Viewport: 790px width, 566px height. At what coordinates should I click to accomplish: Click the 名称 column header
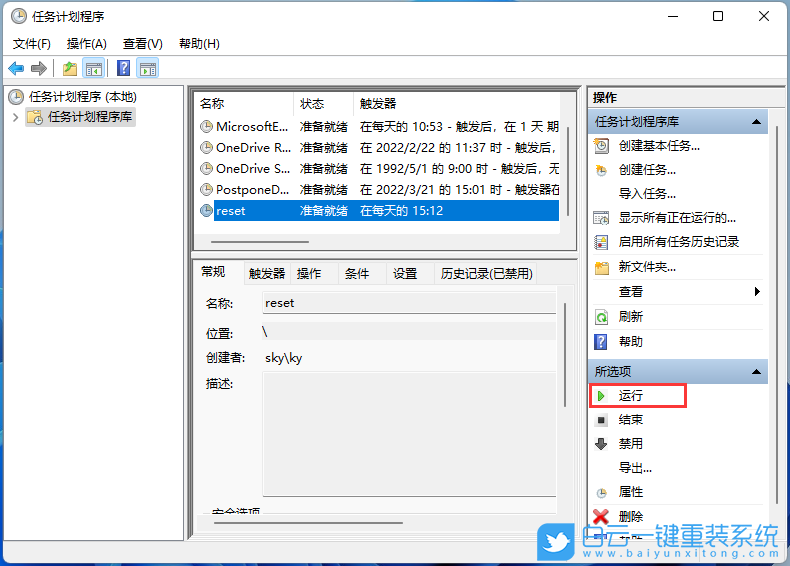[x=244, y=104]
